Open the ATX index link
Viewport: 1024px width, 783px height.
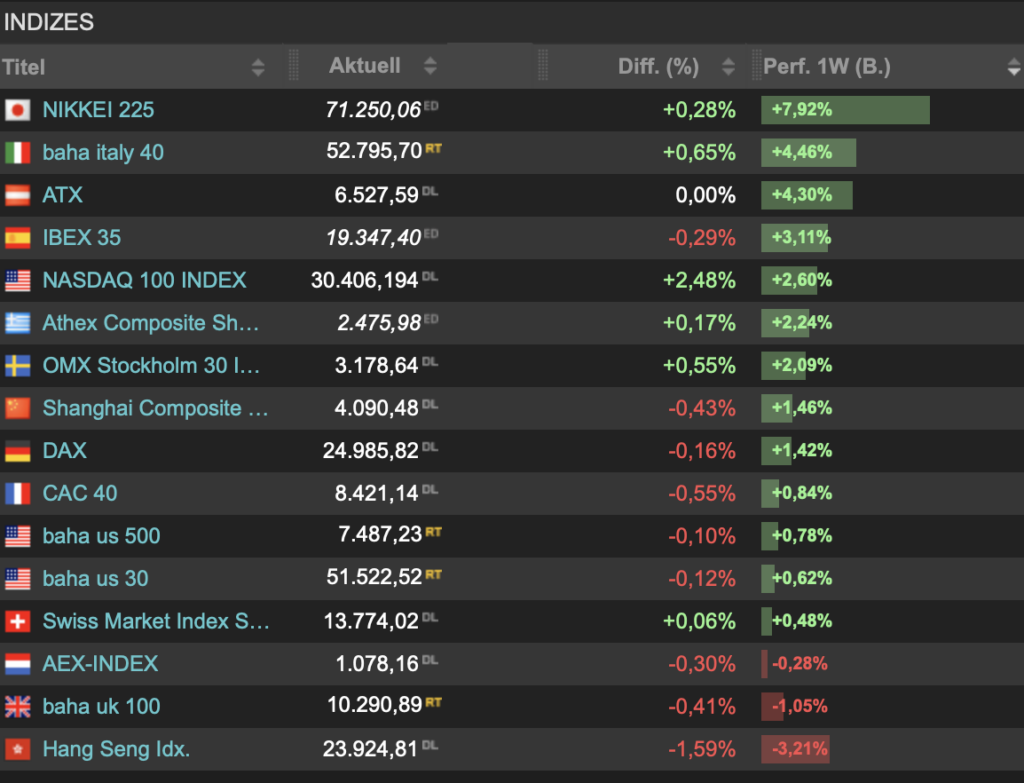tap(63, 195)
